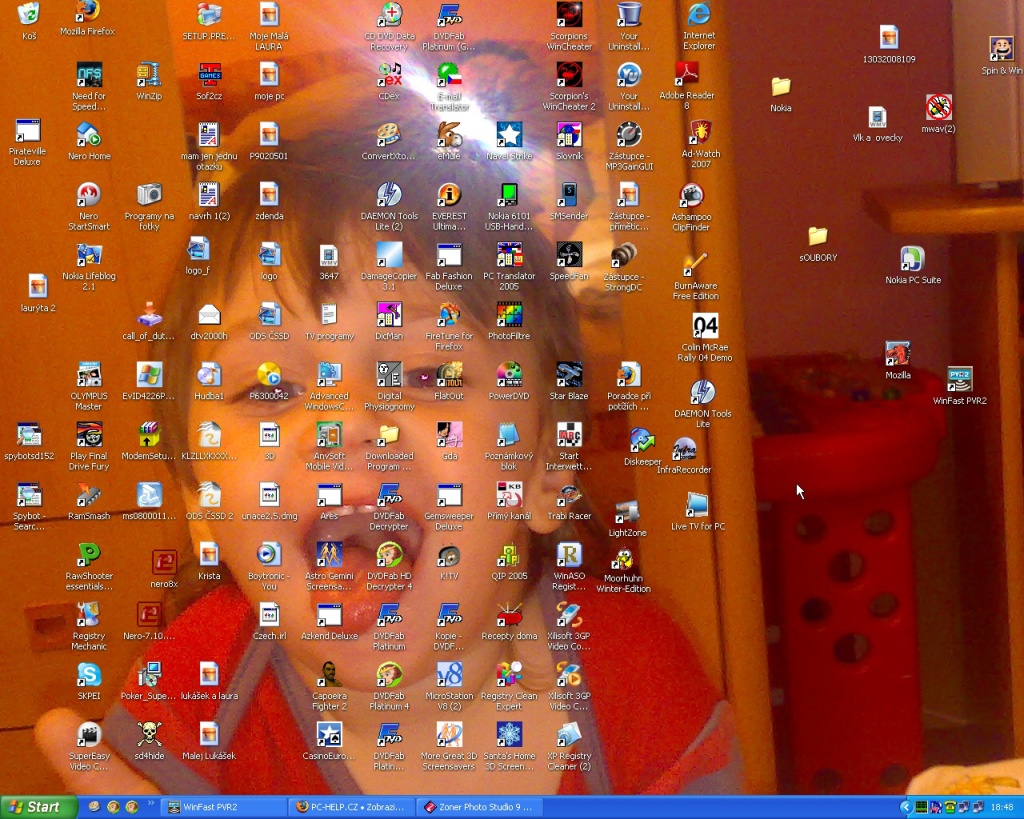1024x819 pixels.
Task: Open Vlk a ovecky video file
Action: (x=878, y=124)
